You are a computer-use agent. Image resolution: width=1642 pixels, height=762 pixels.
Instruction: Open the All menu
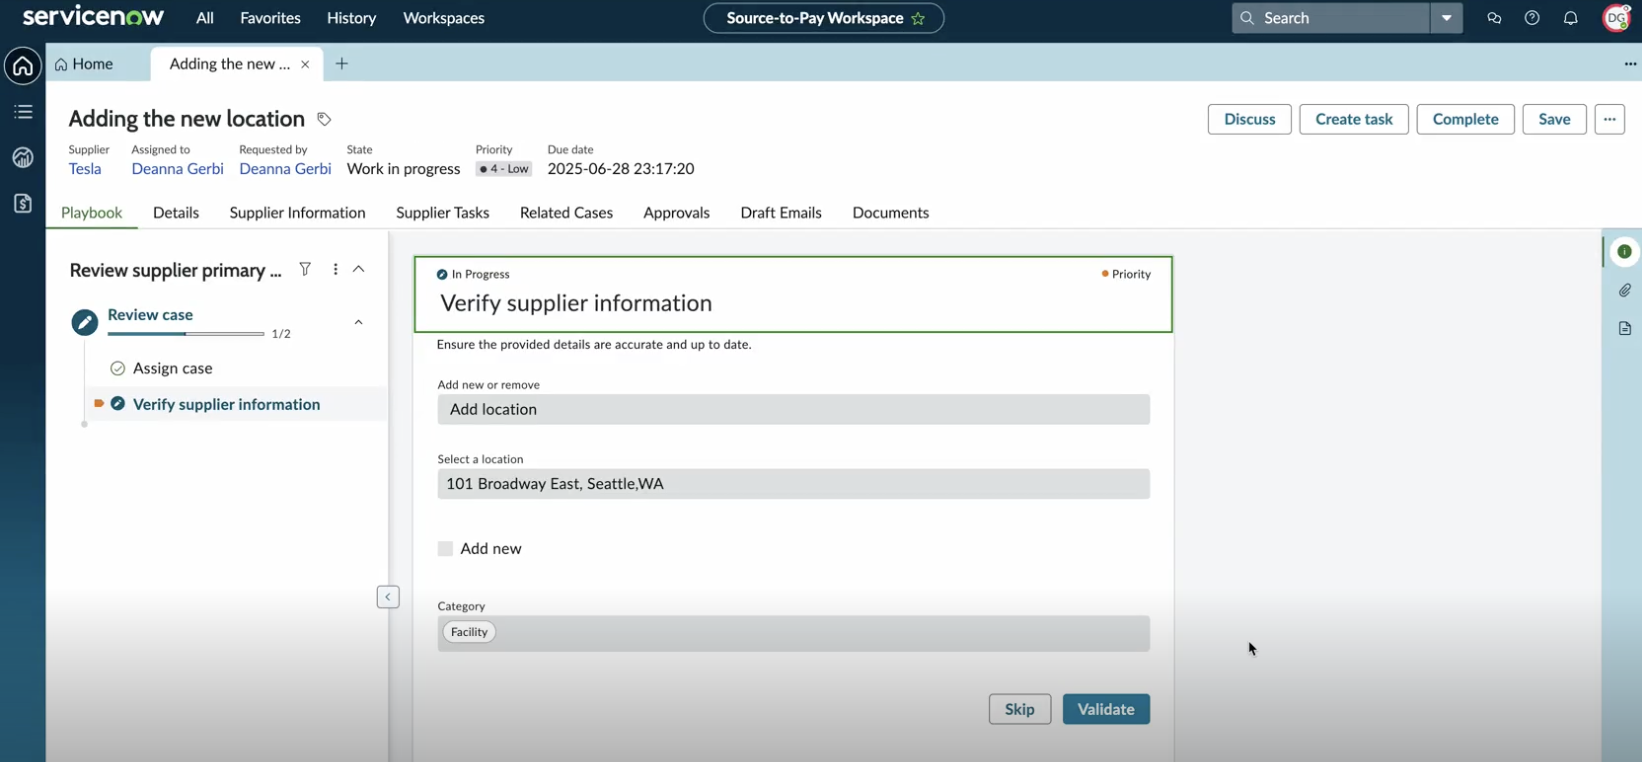[205, 18]
